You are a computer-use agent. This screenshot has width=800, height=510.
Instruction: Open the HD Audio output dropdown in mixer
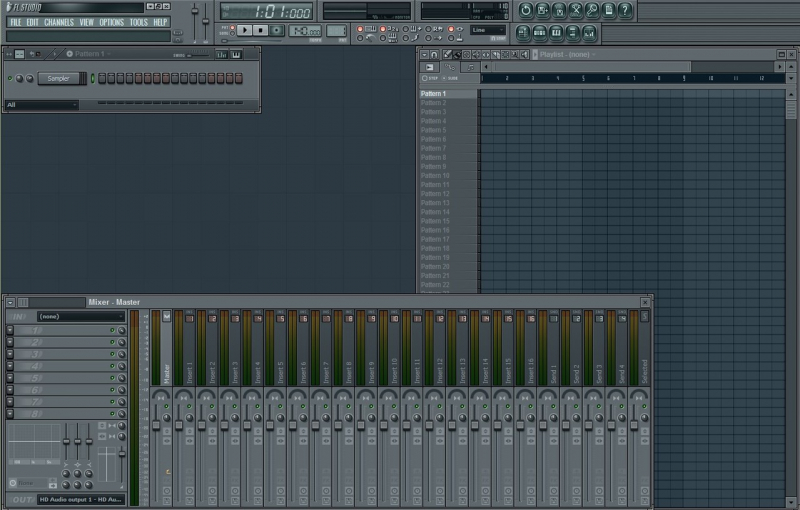coord(82,499)
